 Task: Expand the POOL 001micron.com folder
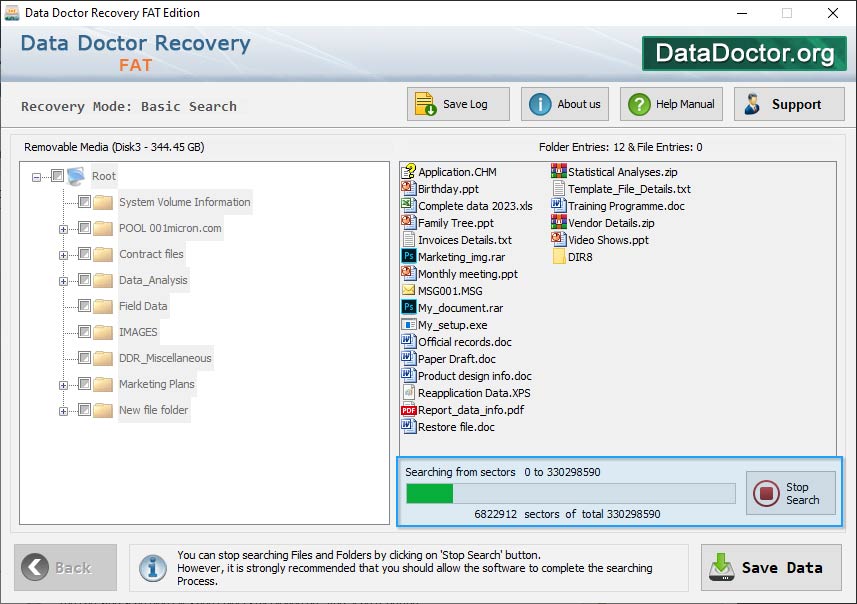pos(63,229)
